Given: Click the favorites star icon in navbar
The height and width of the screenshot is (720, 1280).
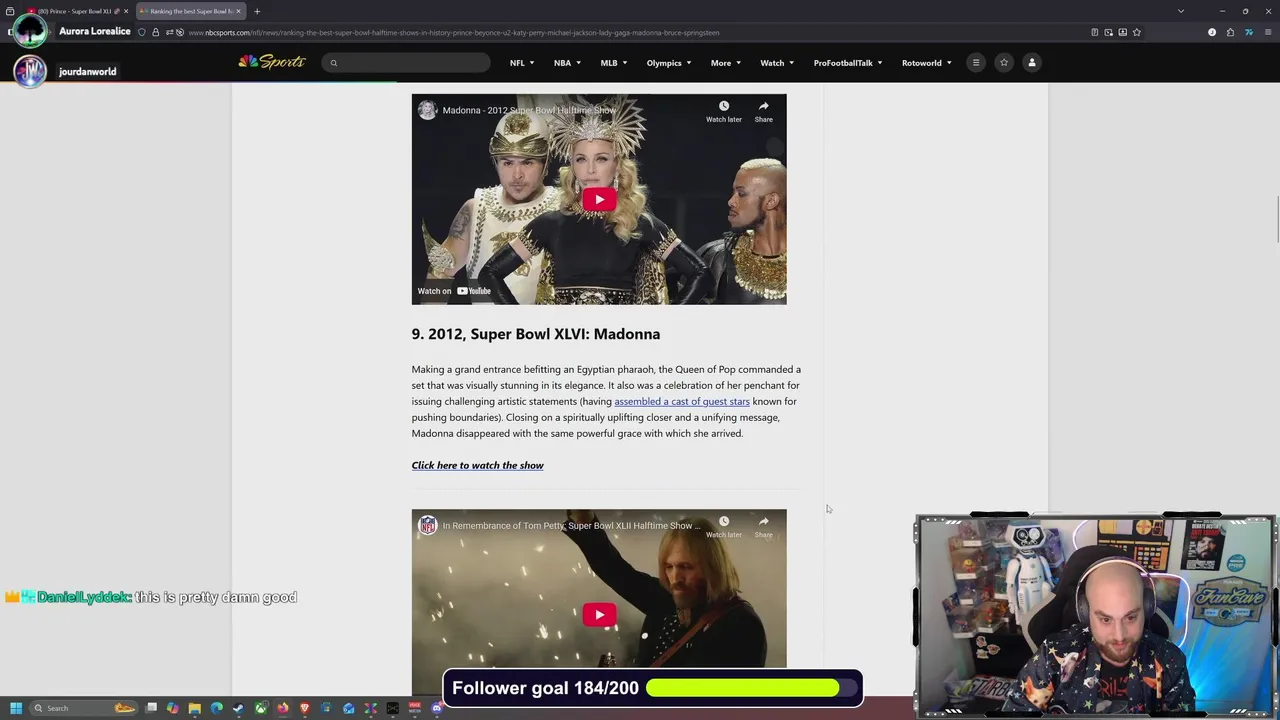Looking at the screenshot, I should coord(1004,63).
